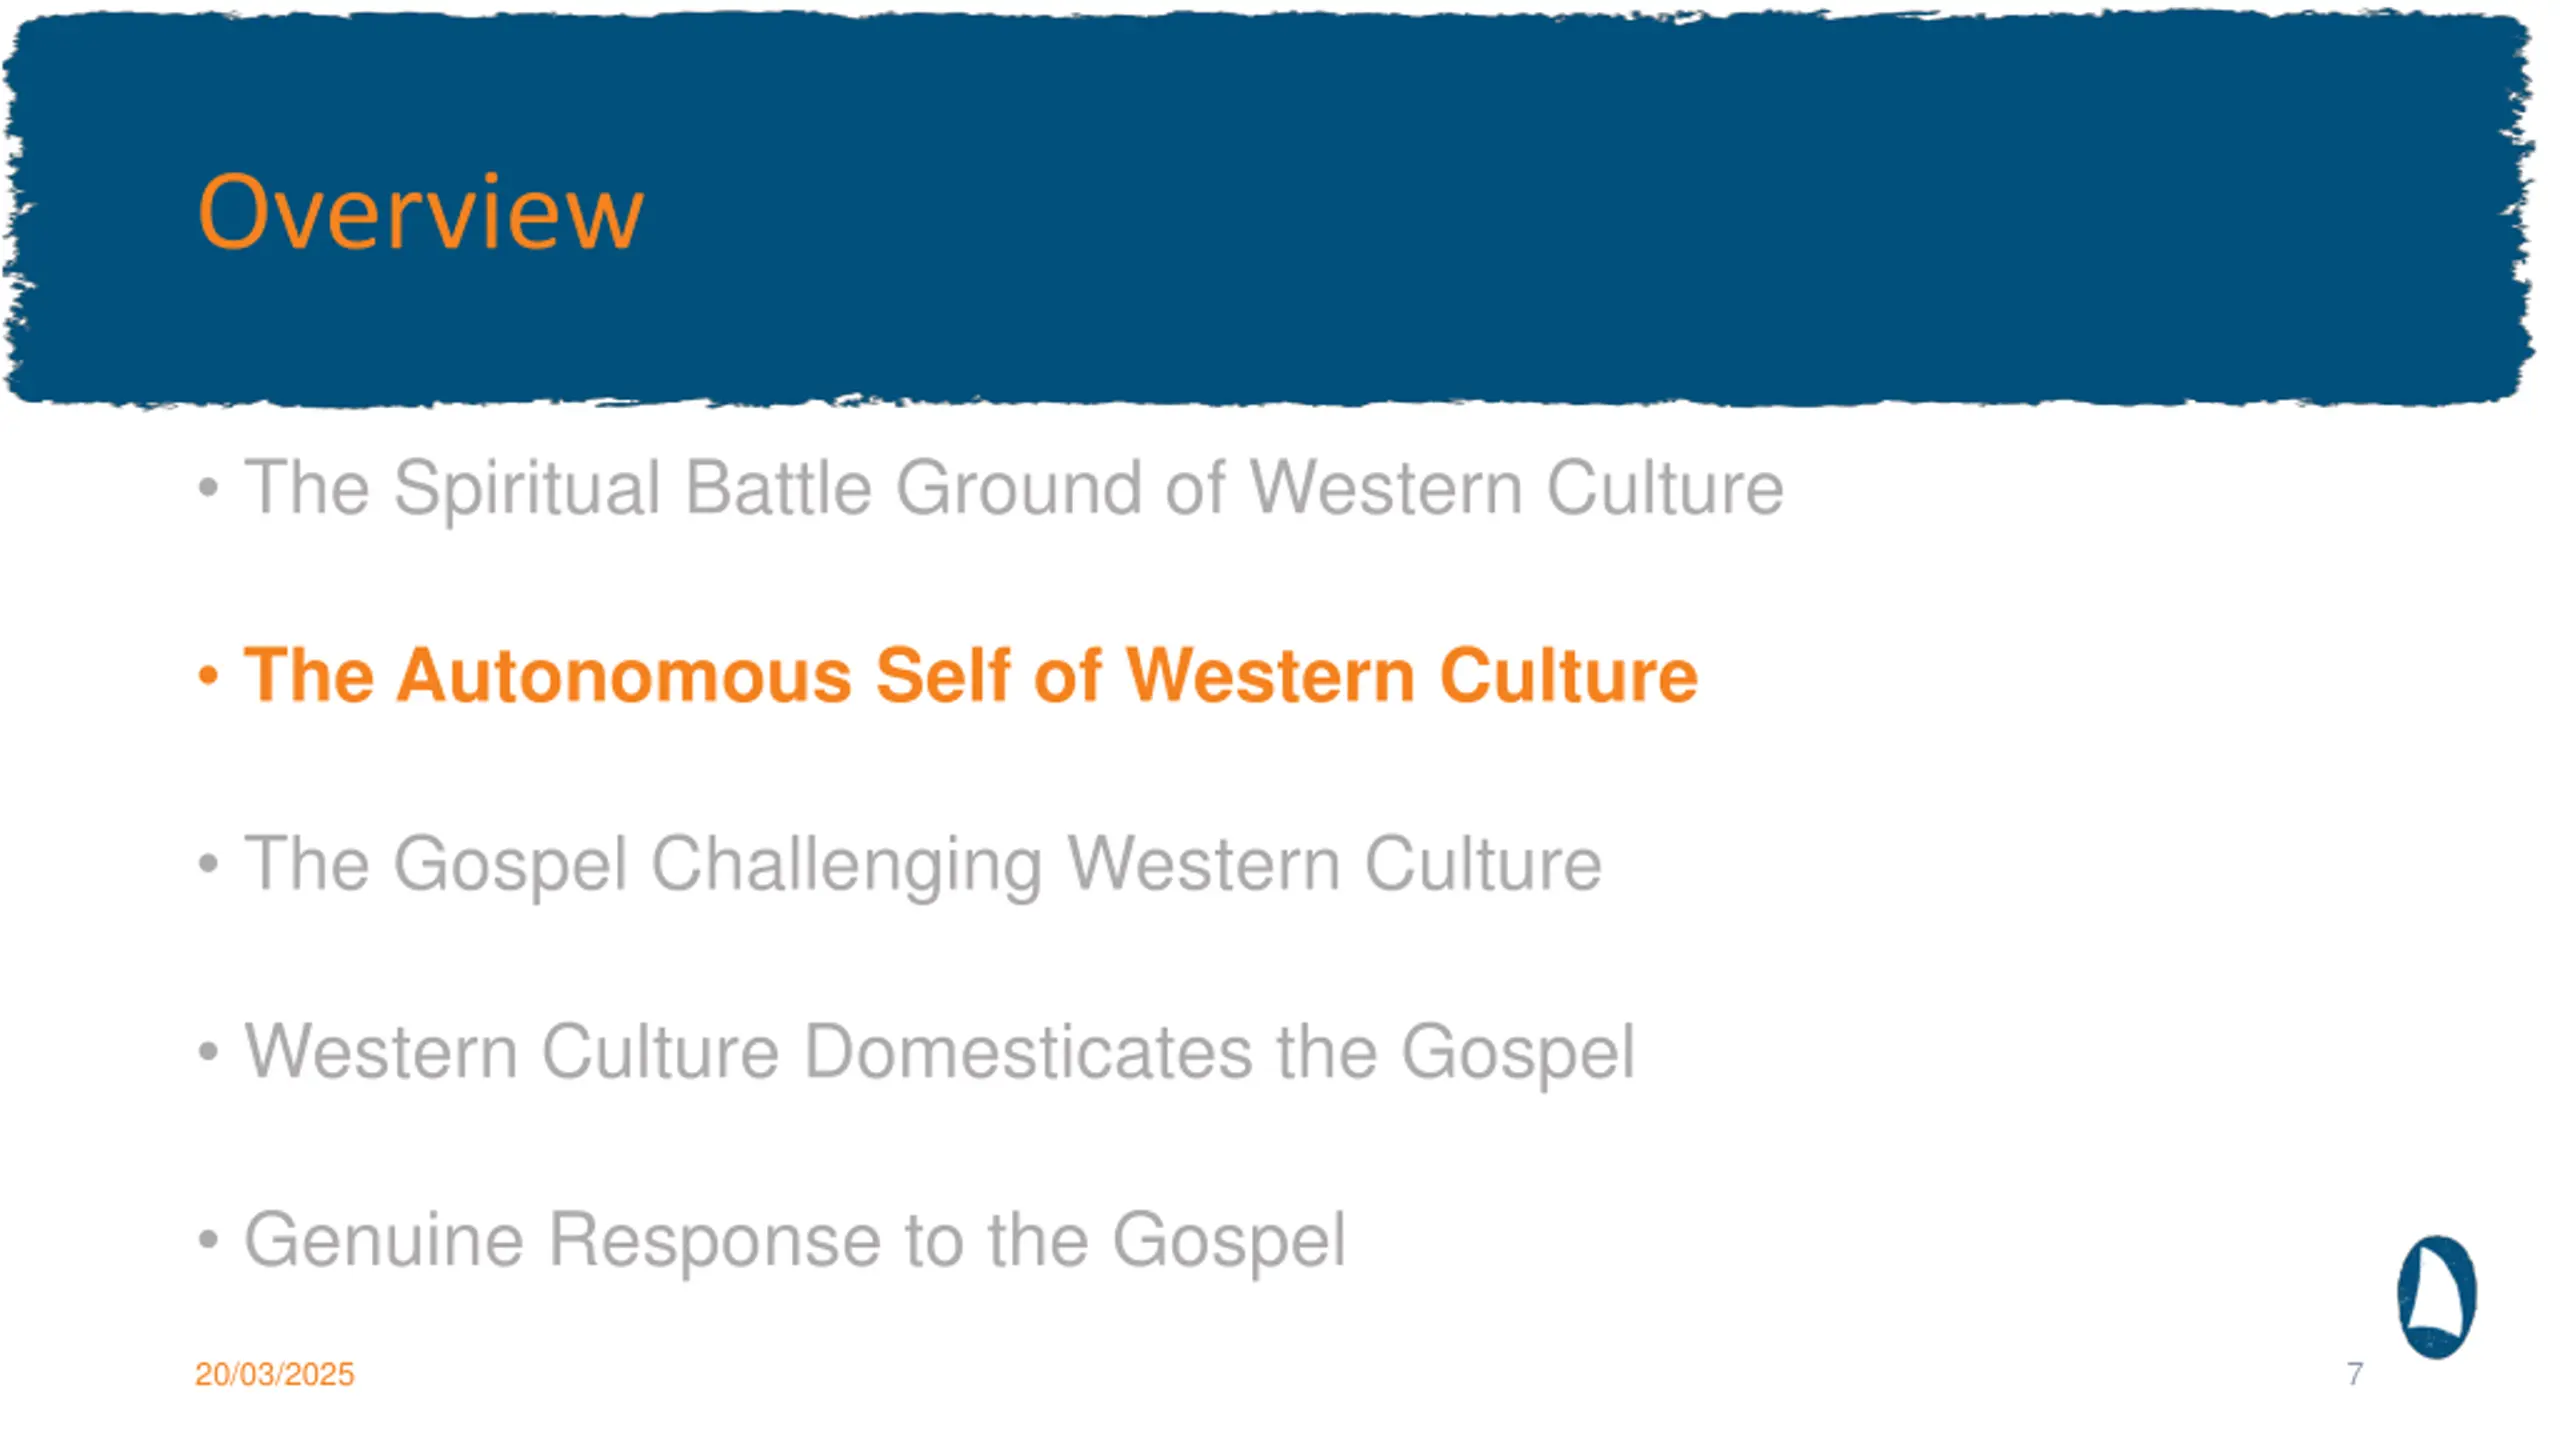
Task: Click the word 'Domesticates'
Action: click(x=1028, y=1053)
